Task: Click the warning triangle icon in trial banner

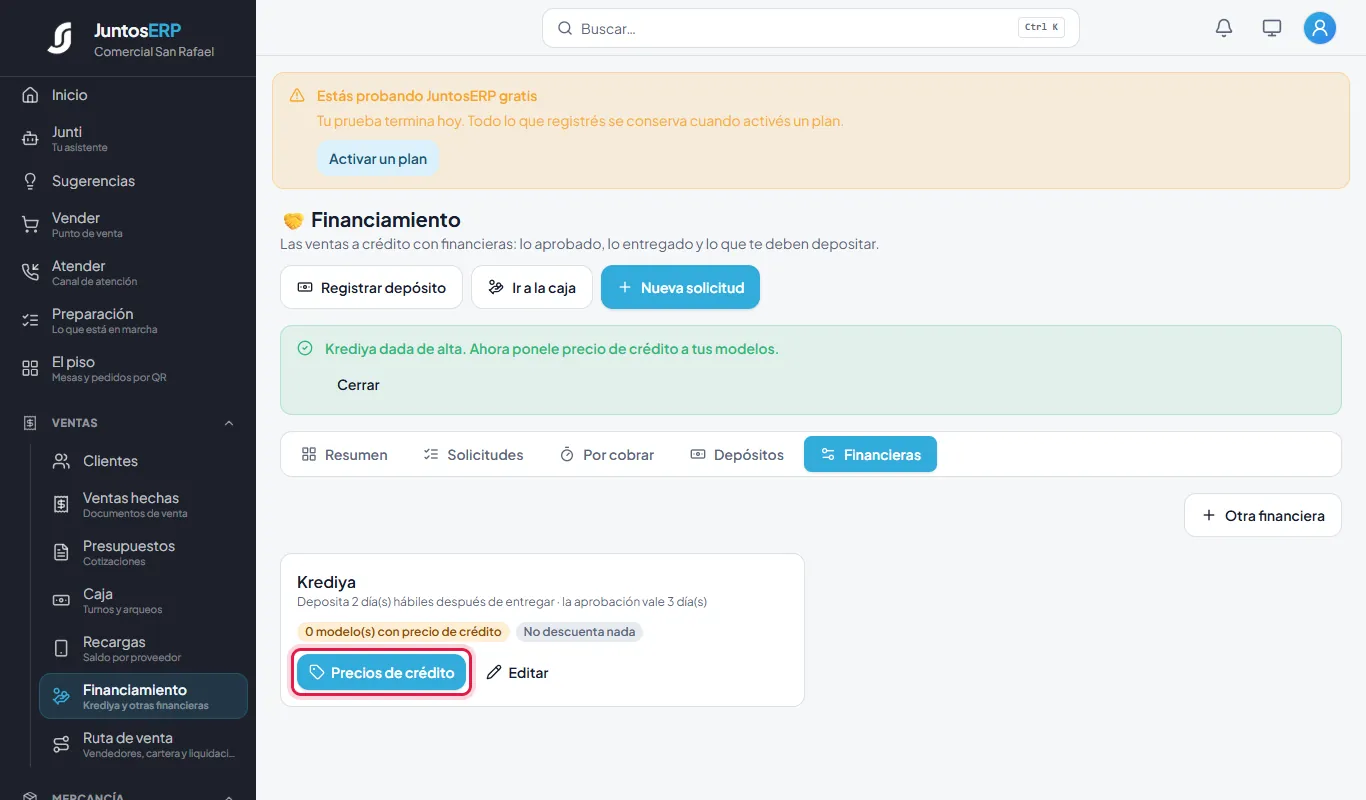Action: [297, 96]
